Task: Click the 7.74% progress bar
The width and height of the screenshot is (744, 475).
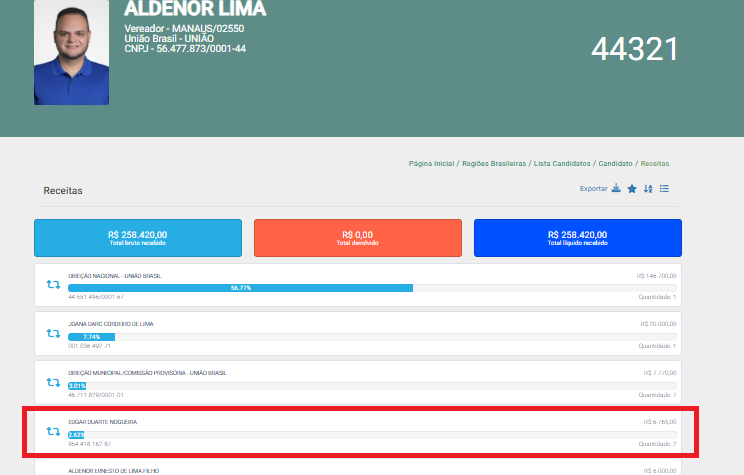Action: 91,336
